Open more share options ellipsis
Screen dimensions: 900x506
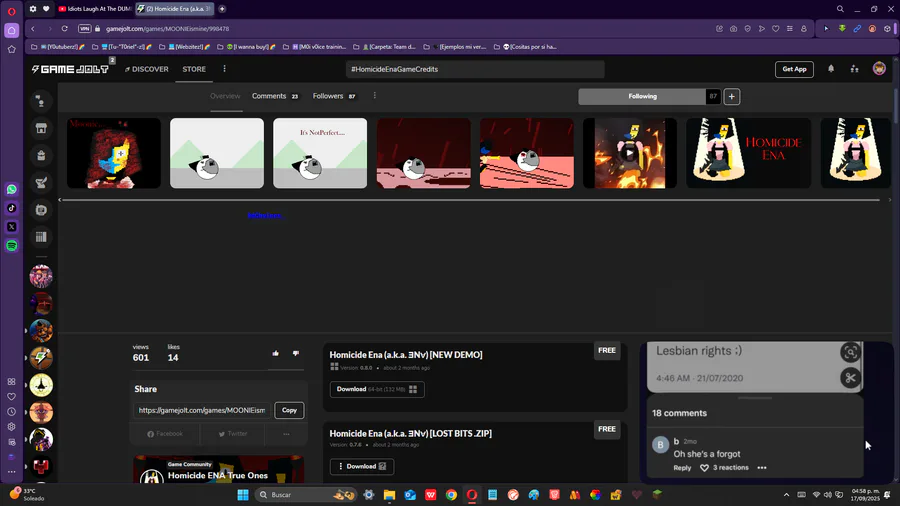tap(286, 434)
